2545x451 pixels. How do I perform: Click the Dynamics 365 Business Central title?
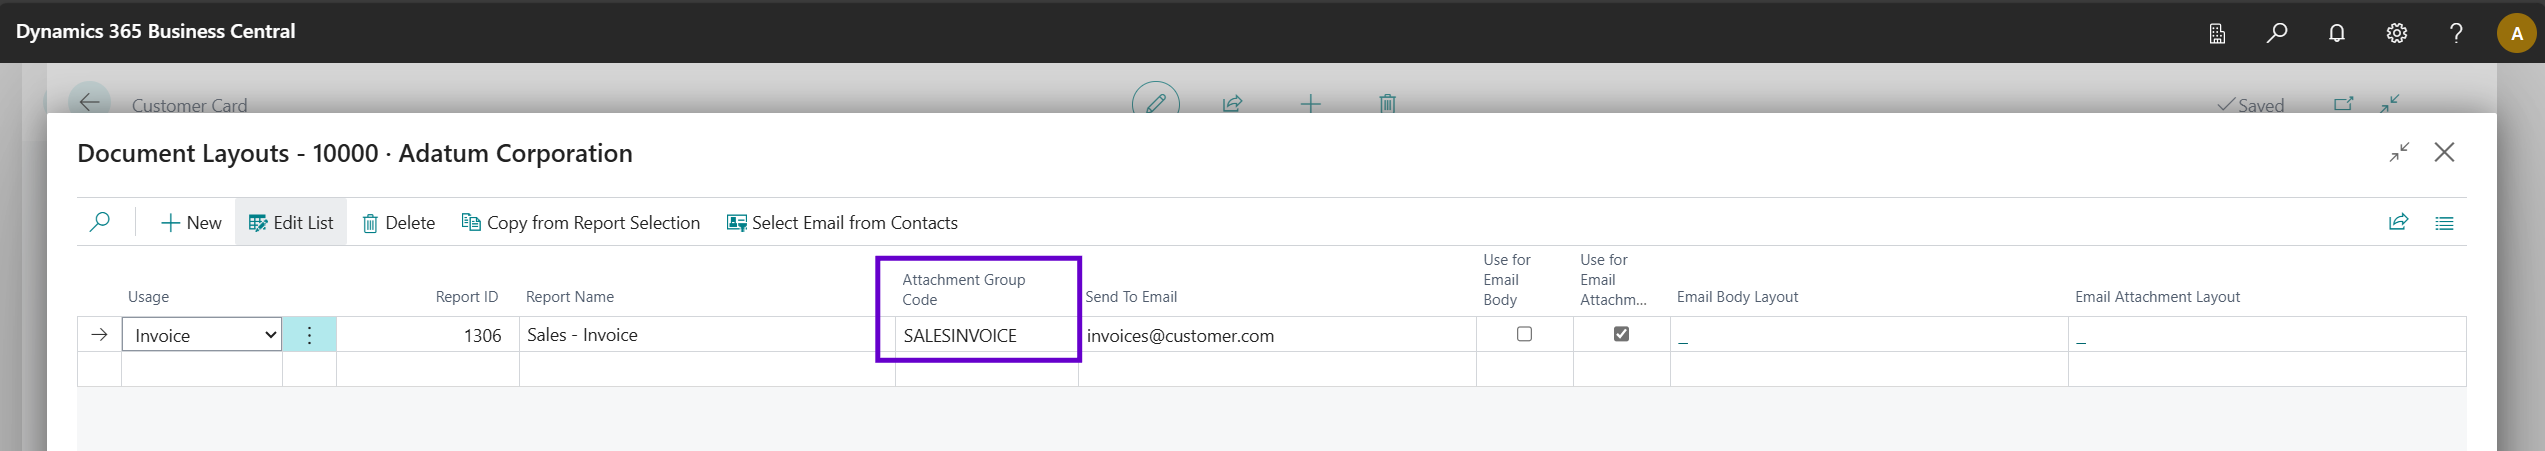click(x=156, y=31)
